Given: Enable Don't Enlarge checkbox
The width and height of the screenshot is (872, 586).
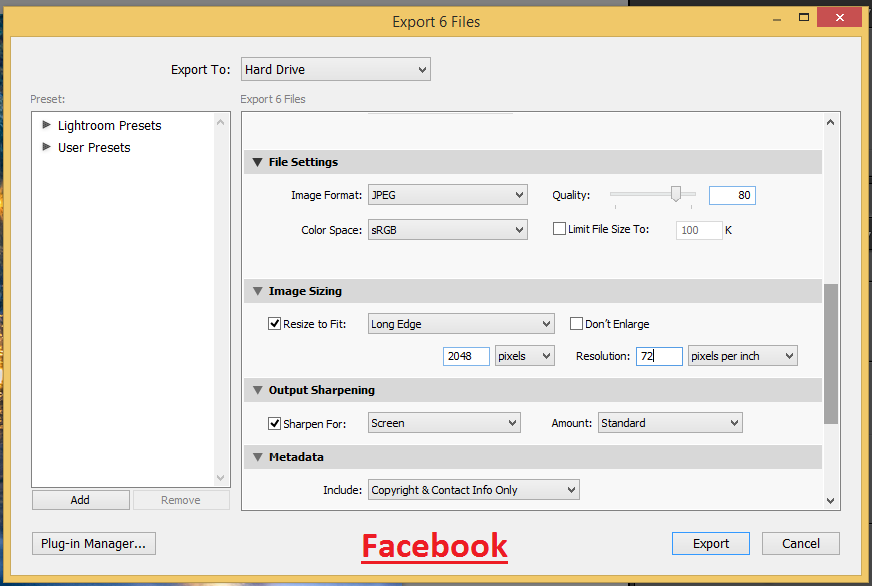Looking at the screenshot, I should [576, 324].
